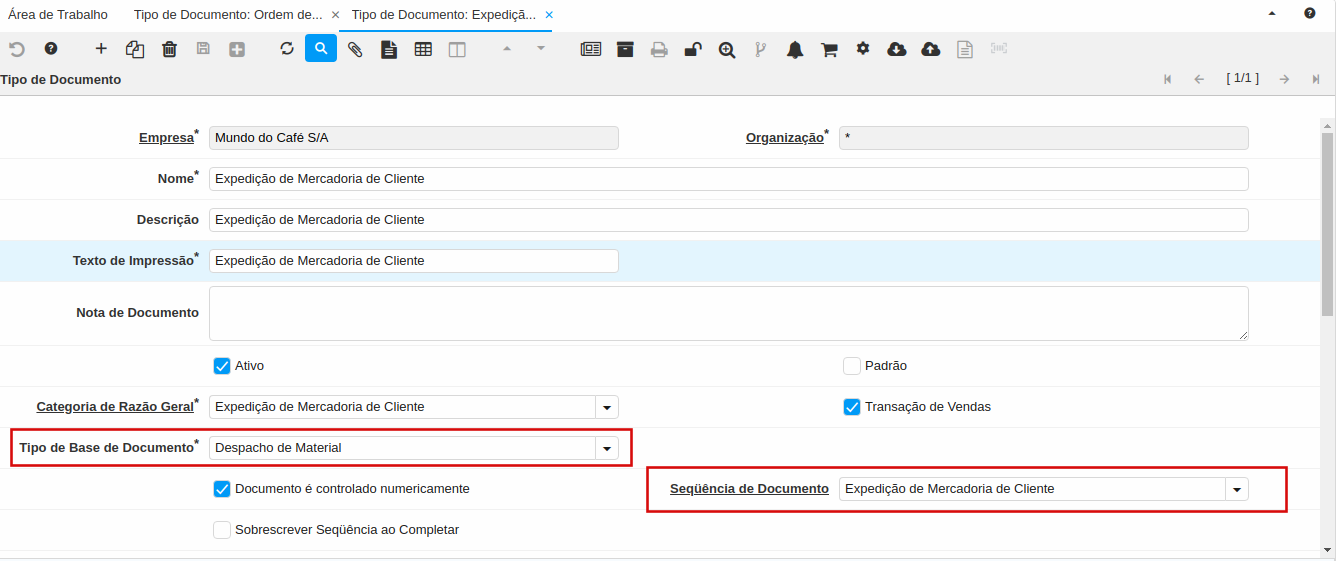Switch to Tipo de Documento: Ordem de tab

228,15
